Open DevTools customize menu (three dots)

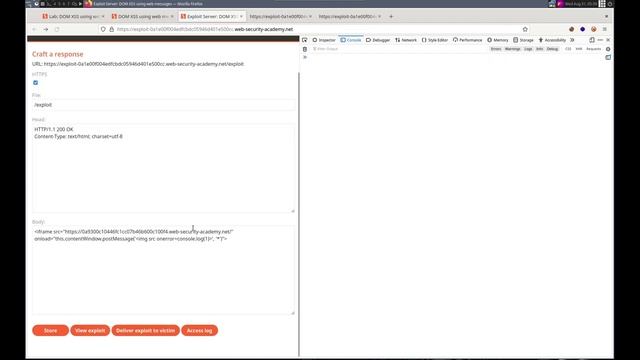(600, 40)
